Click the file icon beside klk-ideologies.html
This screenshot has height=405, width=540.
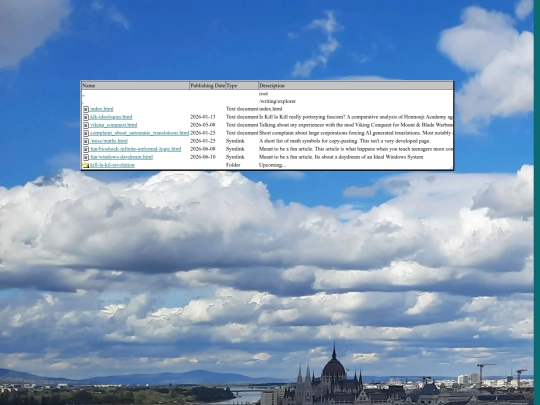point(86,117)
